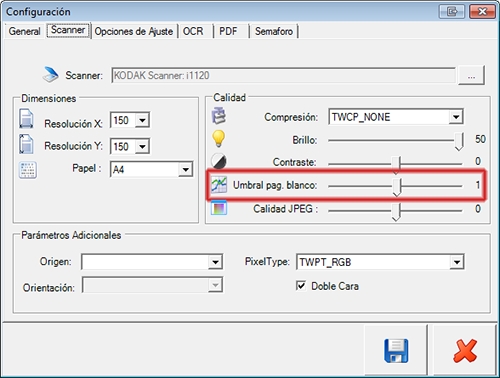Click the Compresión printer icon
This screenshot has height=378, width=500.
point(219,116)
